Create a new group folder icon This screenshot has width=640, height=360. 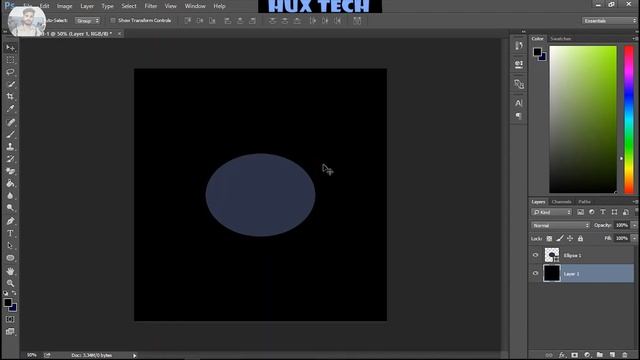pos(600,355)
